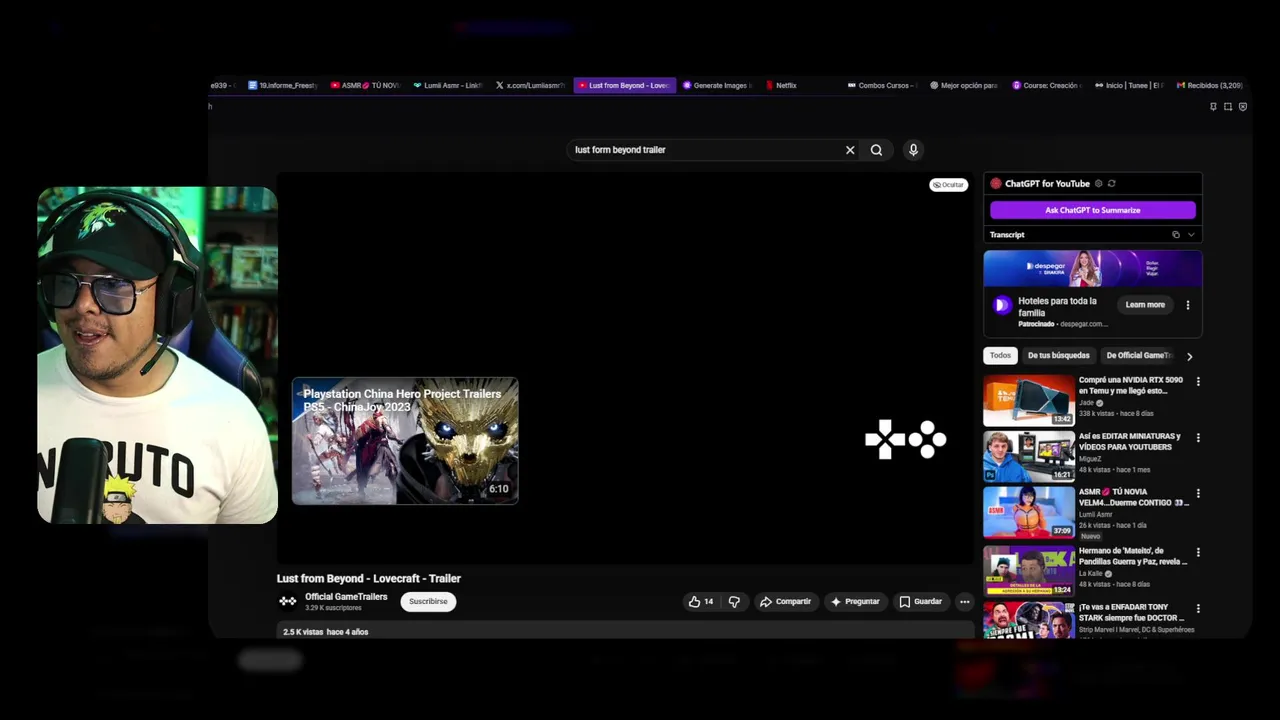Screen dimensions: 1280x720
Task: Open ChatGPT for YouTube settings gear
Action: tap(1098, 184)
